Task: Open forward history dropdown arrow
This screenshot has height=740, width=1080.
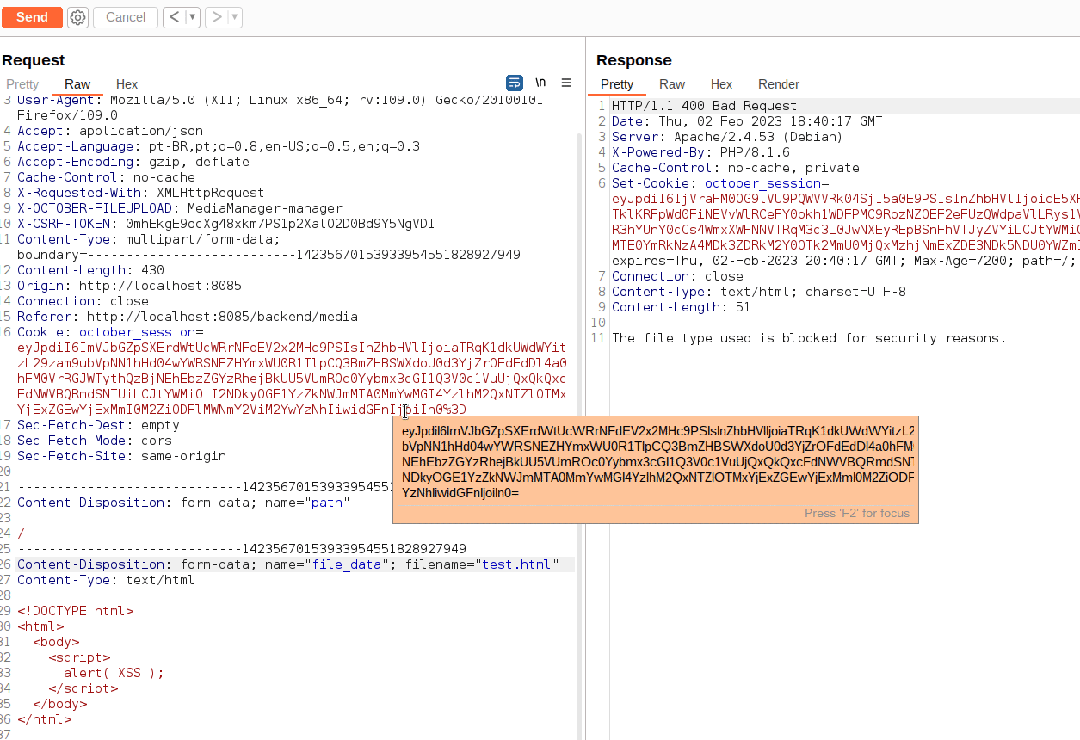Action: pos(235,17)
